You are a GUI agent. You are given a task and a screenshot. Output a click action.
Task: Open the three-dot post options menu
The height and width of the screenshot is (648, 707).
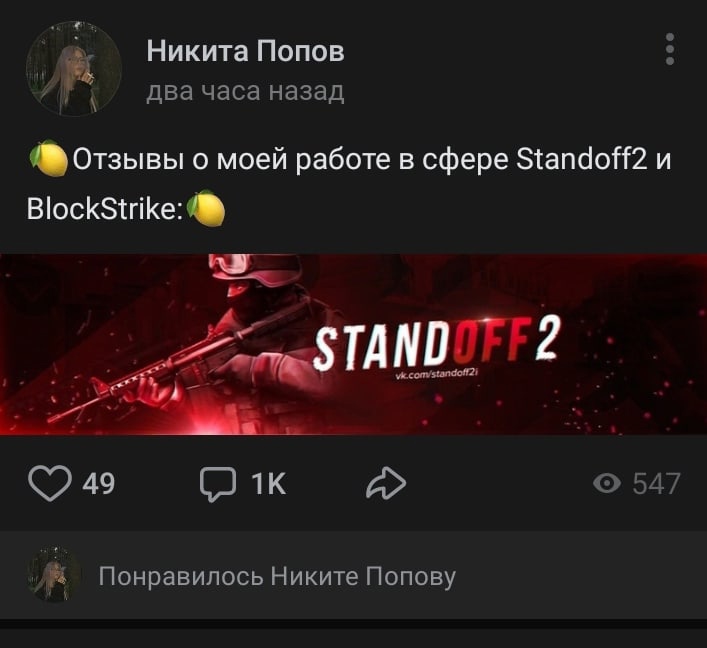click(670, 49)
